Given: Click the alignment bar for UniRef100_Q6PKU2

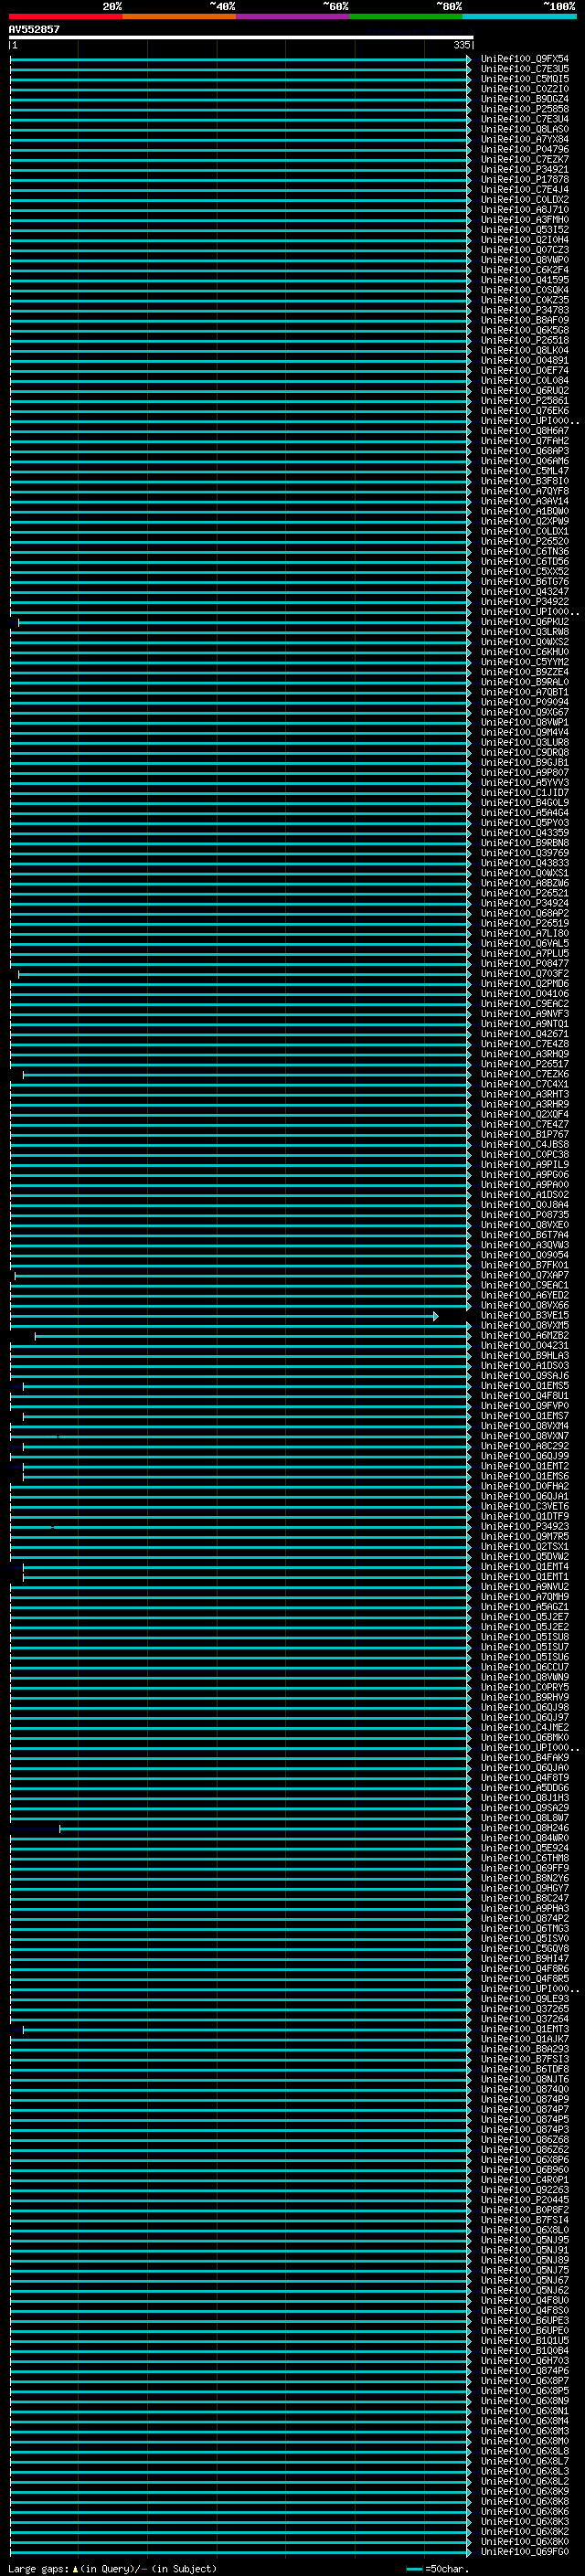Looking at the screenshot, I should point(244,622).
